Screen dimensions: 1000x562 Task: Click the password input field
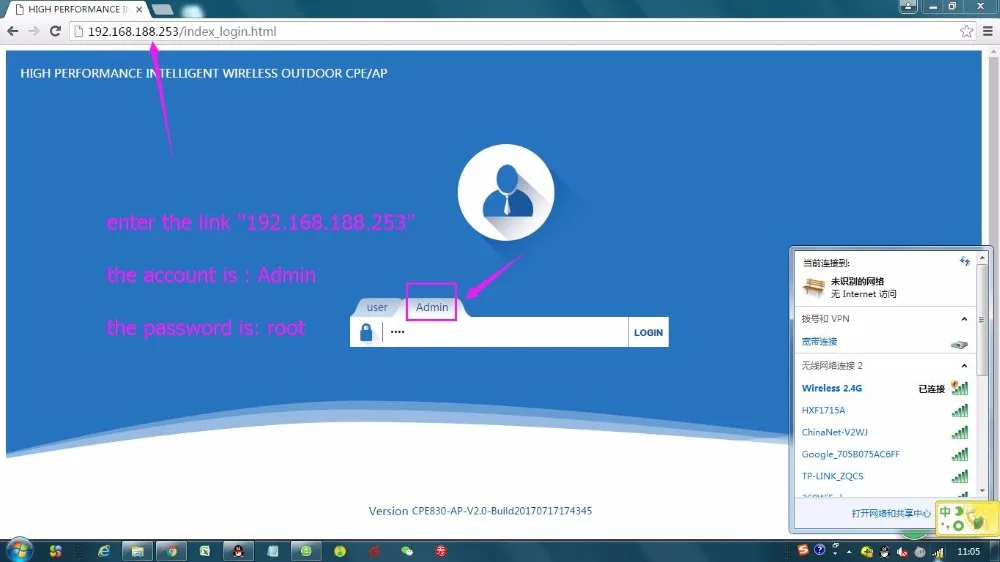click(x=505, y=332)
